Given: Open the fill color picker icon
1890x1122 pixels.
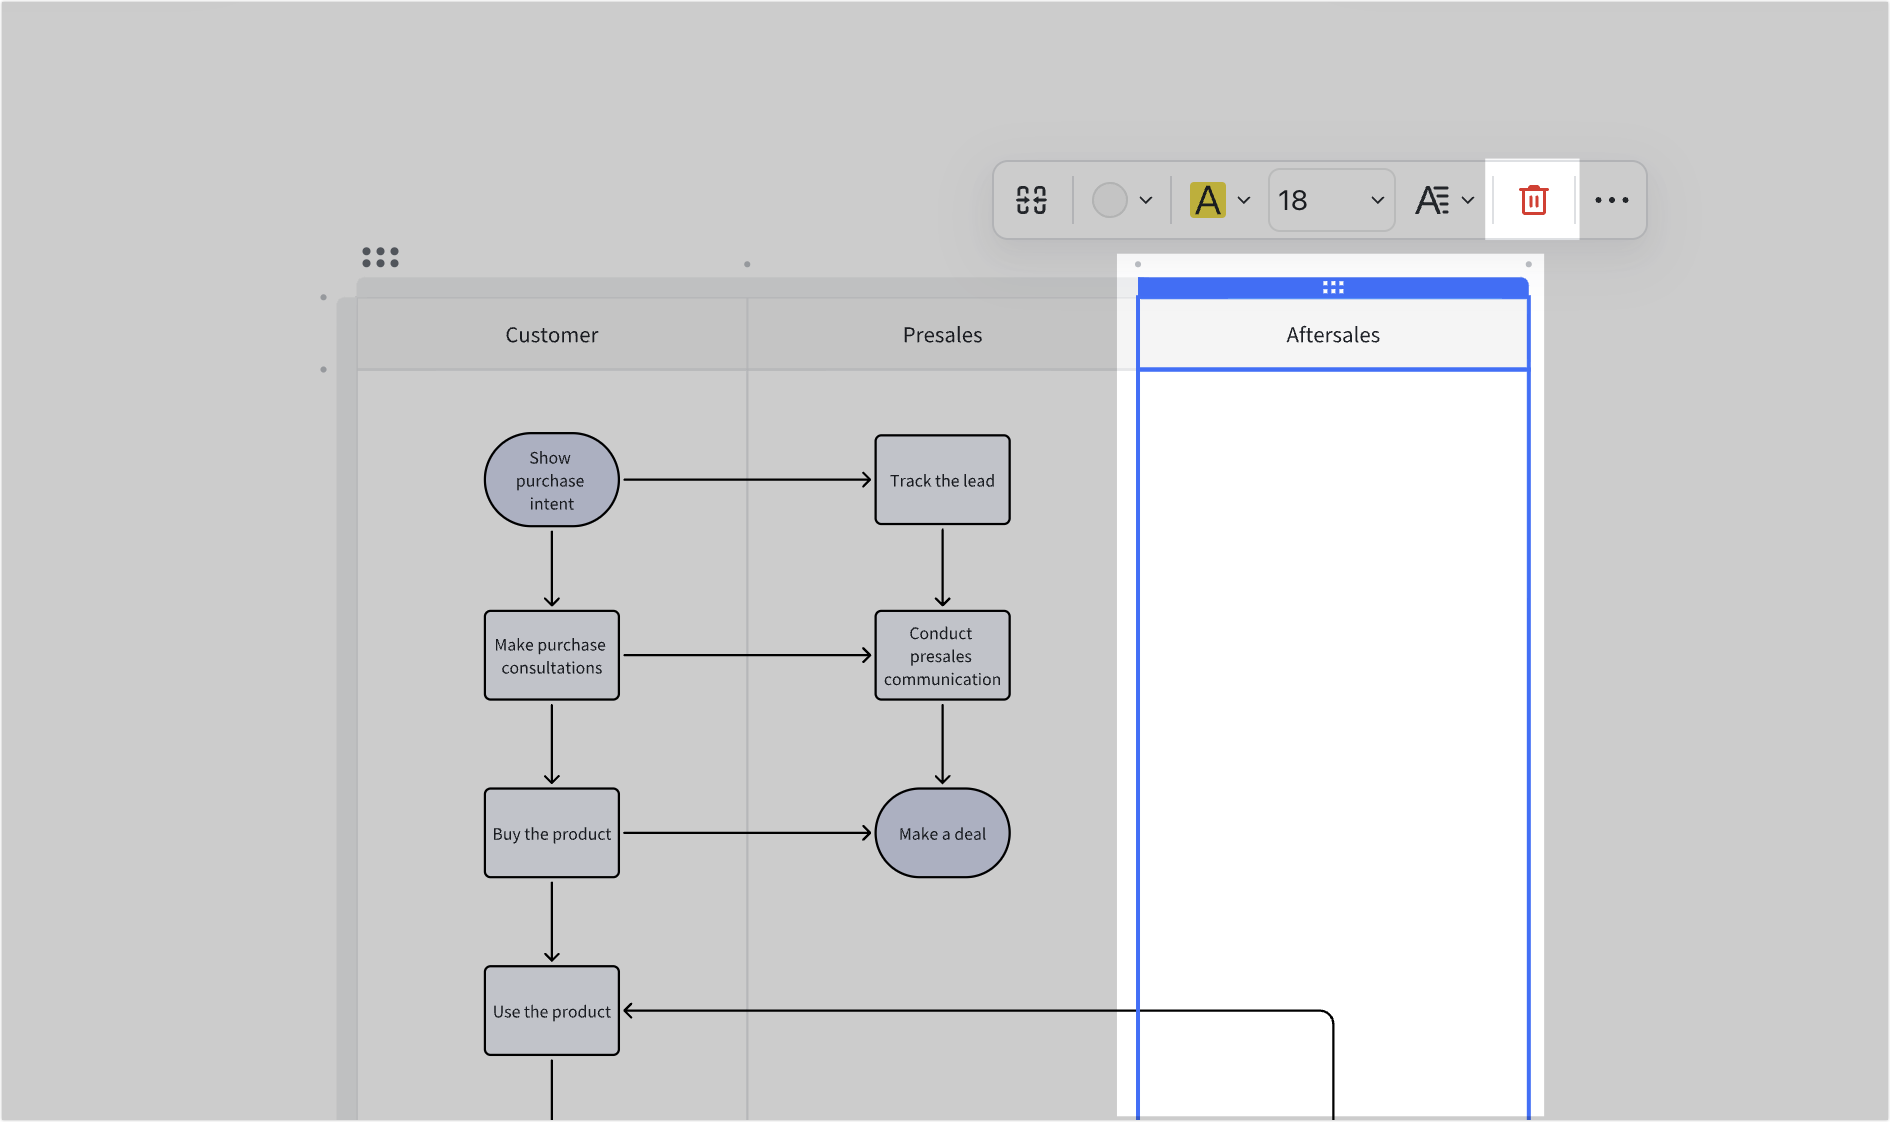Looking at the screenshot, I should [x=1109, y=200].
